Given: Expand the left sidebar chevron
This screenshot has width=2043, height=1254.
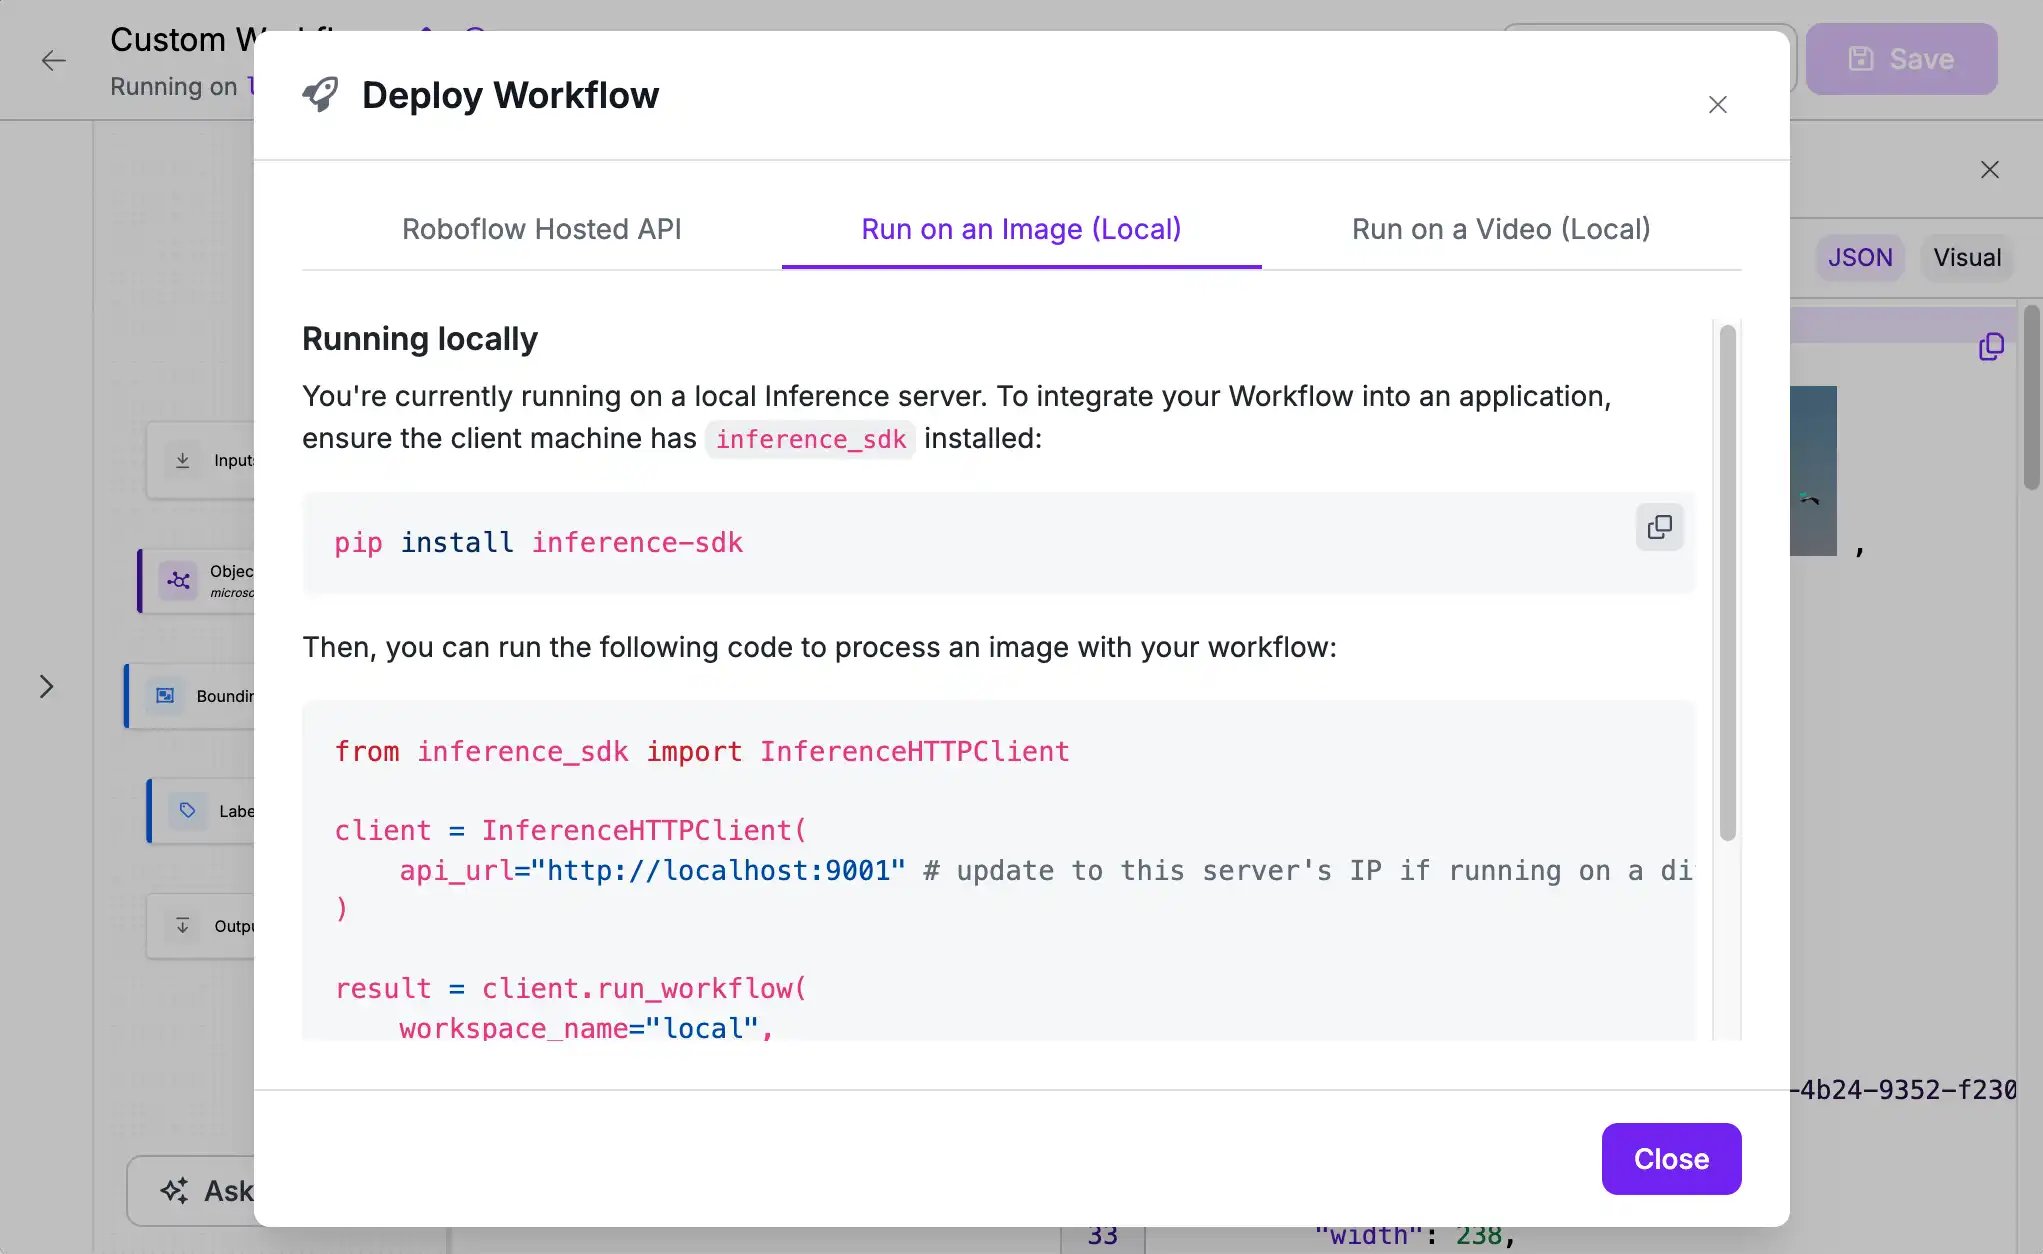Looking at the screenshot, I should click(46, 686).
